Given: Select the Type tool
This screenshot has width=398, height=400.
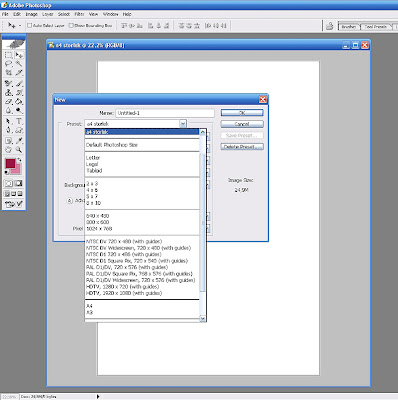Looking at the screenshot, I should pos(19,121).
